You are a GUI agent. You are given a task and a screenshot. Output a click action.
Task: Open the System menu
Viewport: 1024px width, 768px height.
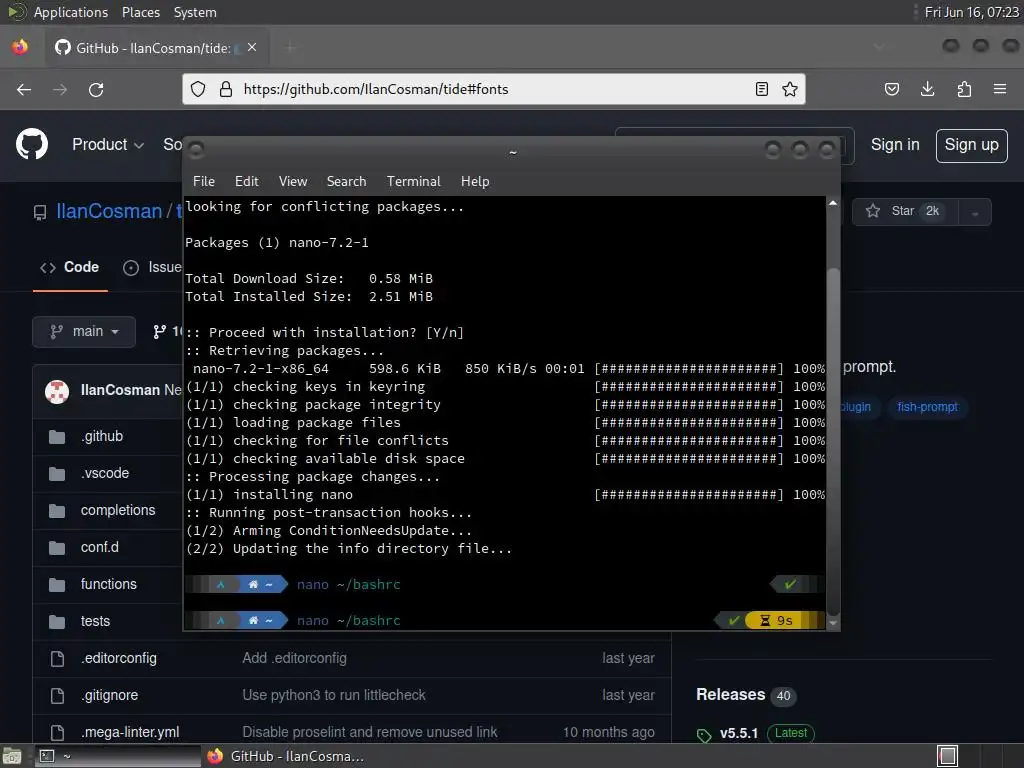[x=195, y=12]
